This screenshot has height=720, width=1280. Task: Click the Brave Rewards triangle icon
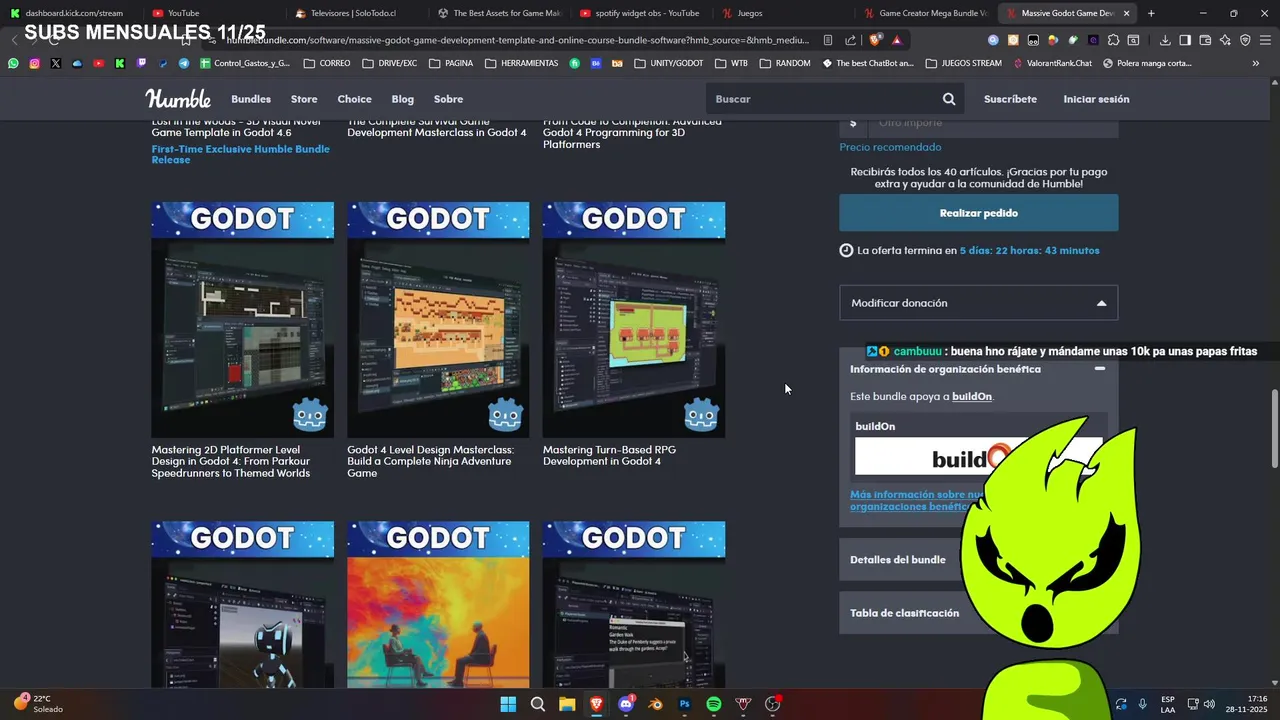tap(897, 40)
